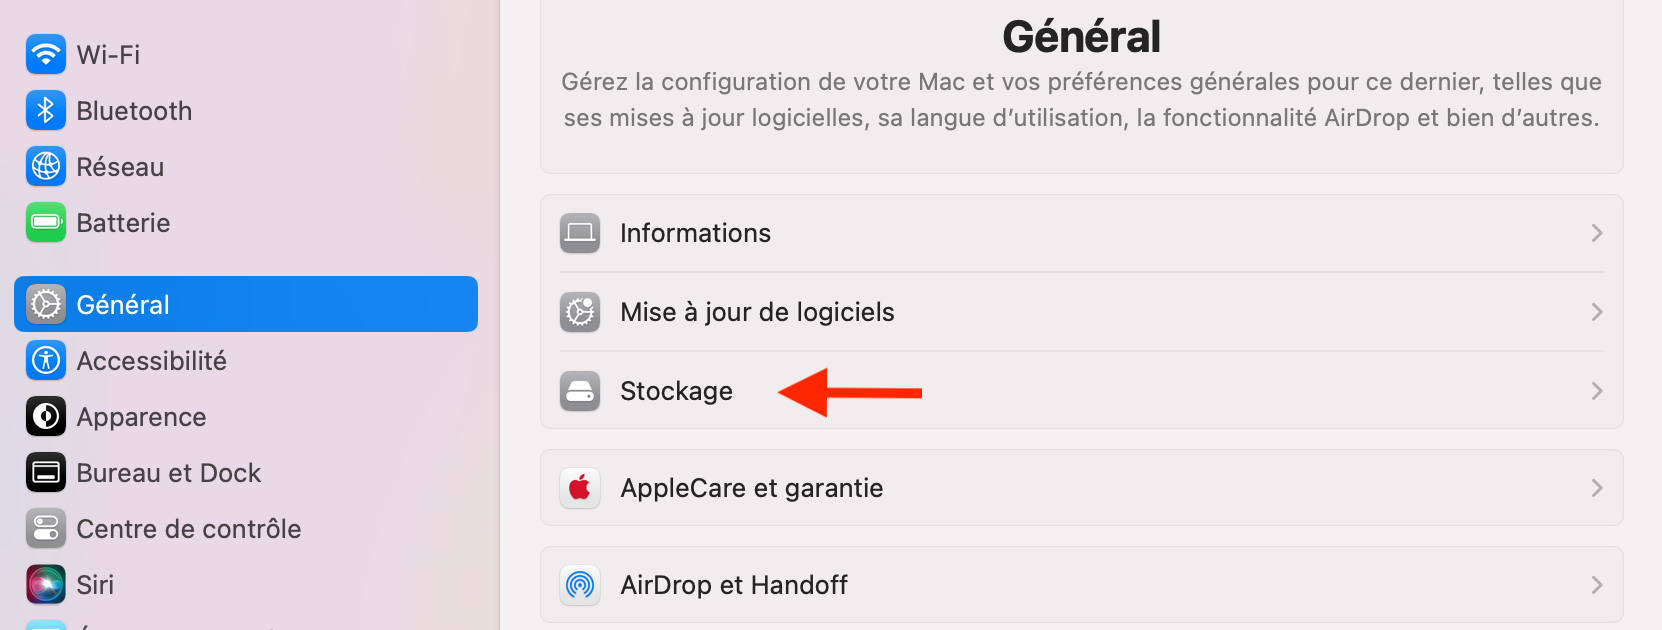The height and width of the screenshot is (630, 1662).
Task: Select the Wi-Fi icon in the sidebar
Action: point(45,55)
